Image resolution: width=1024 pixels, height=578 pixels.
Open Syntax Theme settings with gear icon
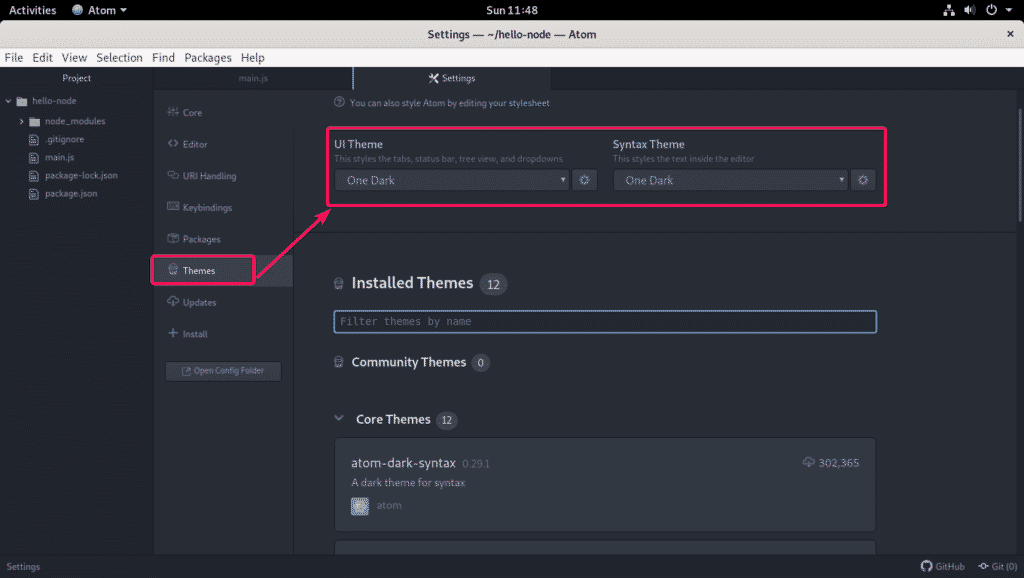tap(862, 180)
